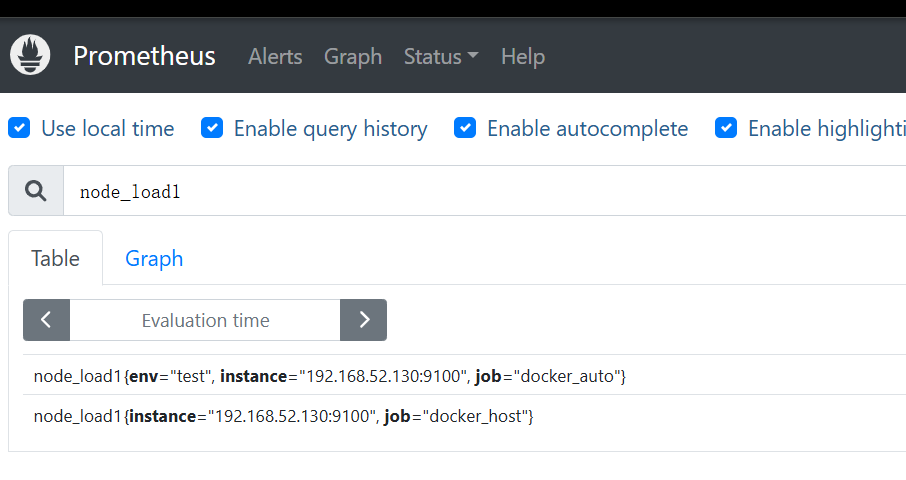This screenshot has height=480, width=906.
Task: Go to next evaluation time arrow
Action: [363, 320]
